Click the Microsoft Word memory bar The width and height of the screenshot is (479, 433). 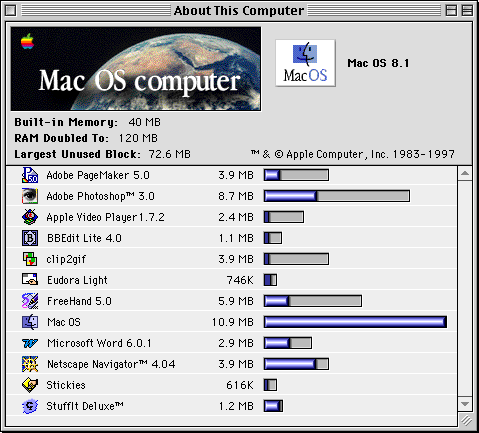point(288,343)
